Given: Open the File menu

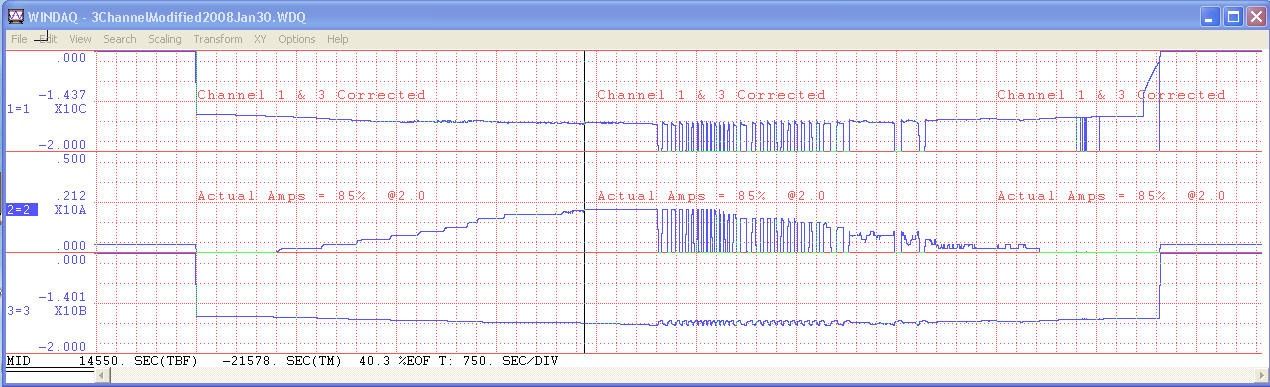Looking at the screenshot, I should tap(19, 39).
